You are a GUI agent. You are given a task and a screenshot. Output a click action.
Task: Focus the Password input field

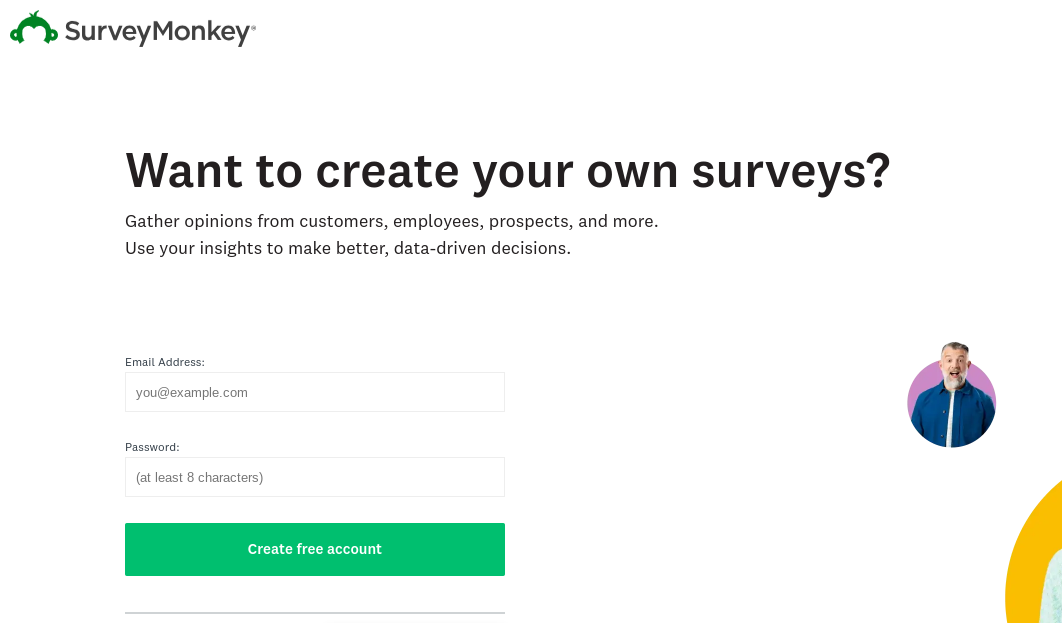point(314,477)
